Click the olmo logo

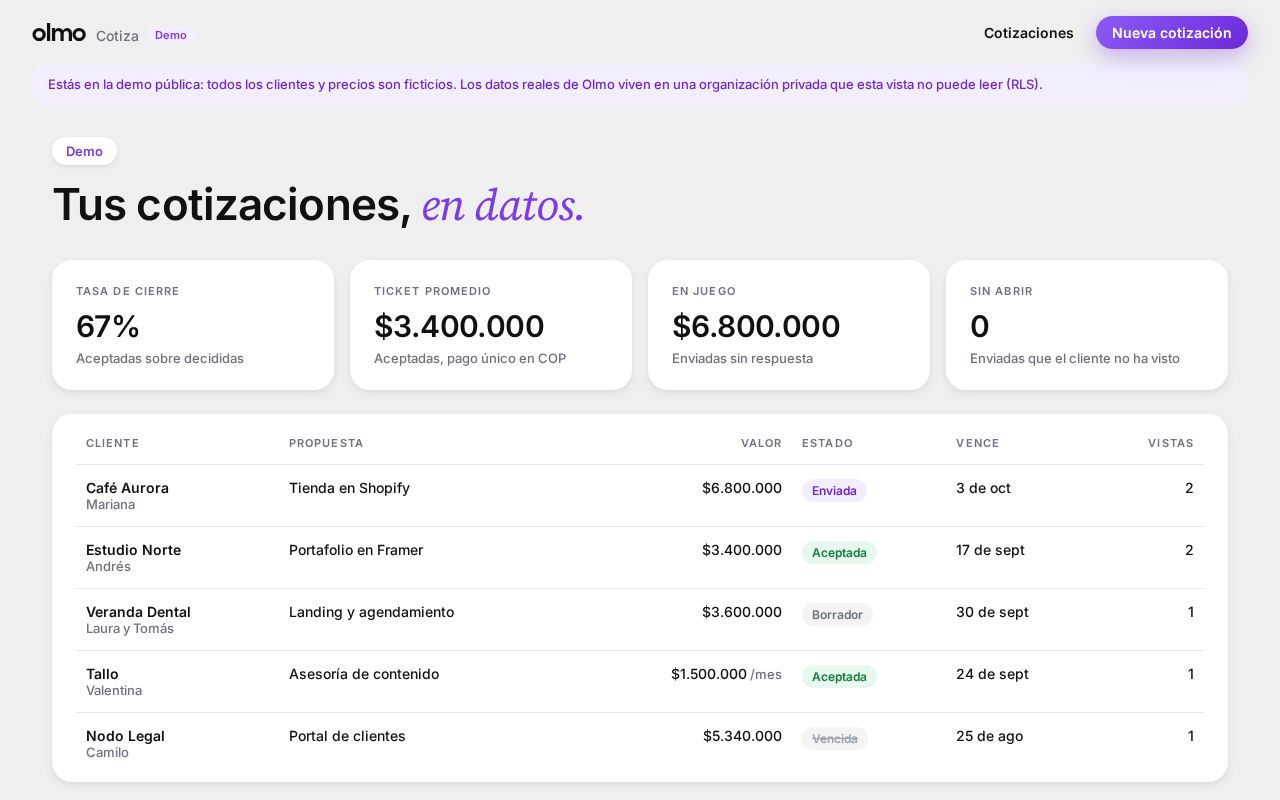point(59,33)
